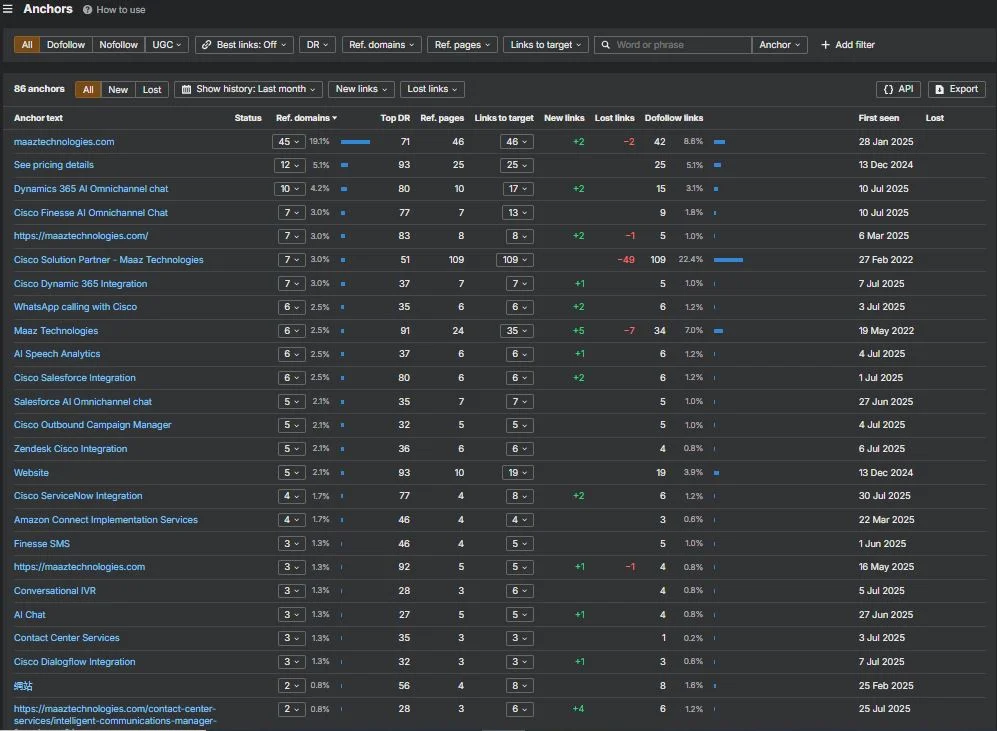Open the AI Chat anchor link
The height and width of the screenshot is (731, 997).
(x=30, y=615)
